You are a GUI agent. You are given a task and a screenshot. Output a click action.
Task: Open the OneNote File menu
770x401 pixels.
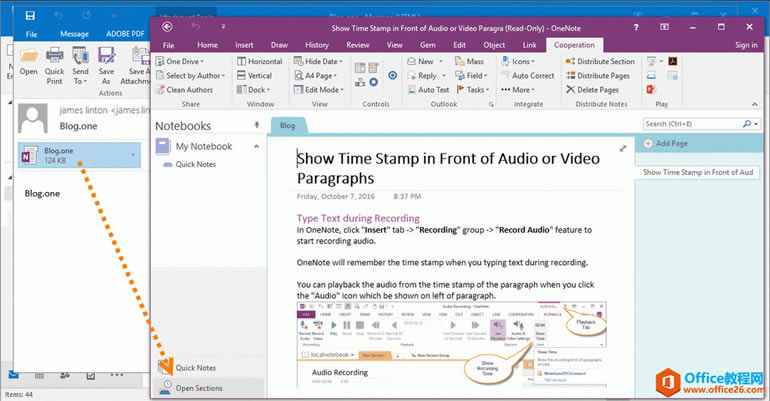168,45
